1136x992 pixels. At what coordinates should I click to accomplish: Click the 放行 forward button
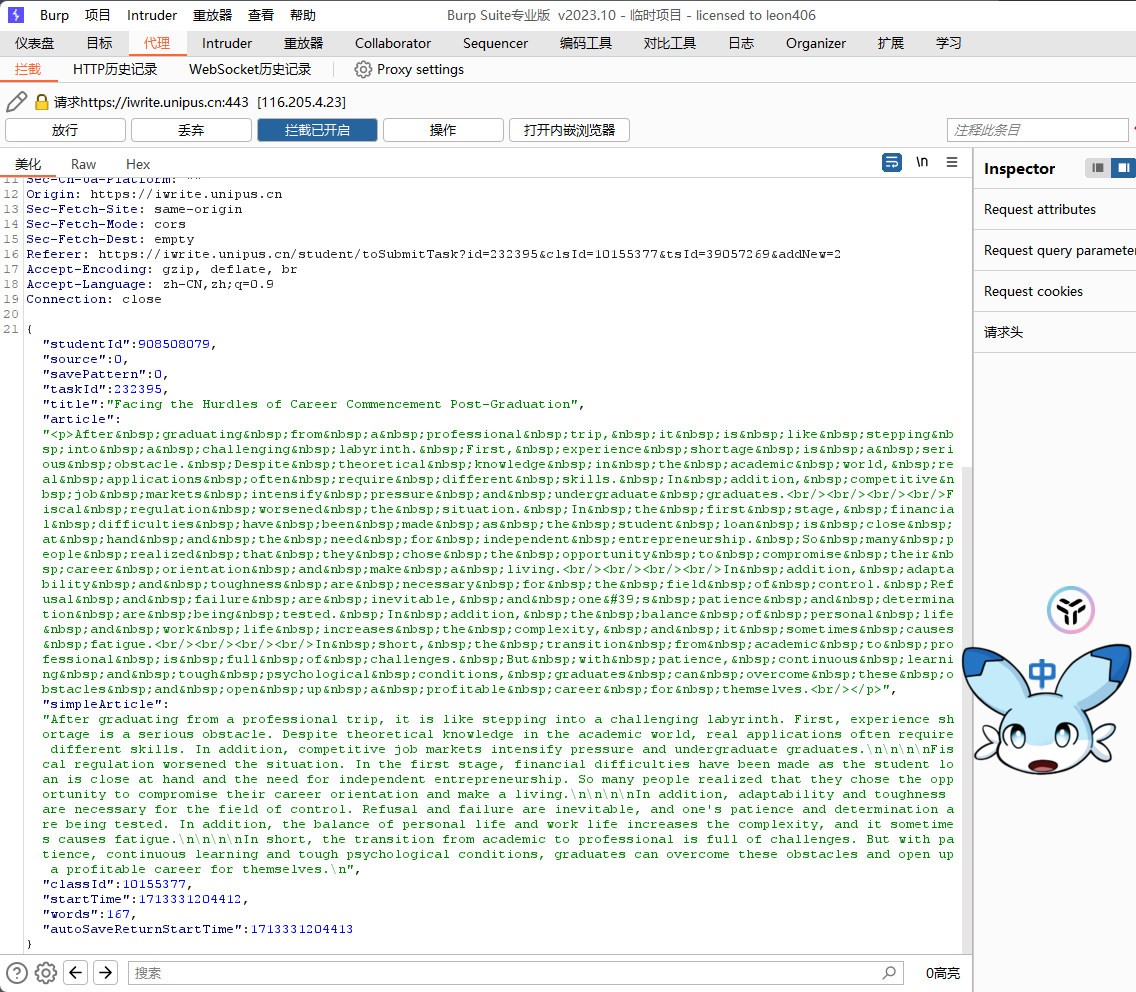point(65,130)
